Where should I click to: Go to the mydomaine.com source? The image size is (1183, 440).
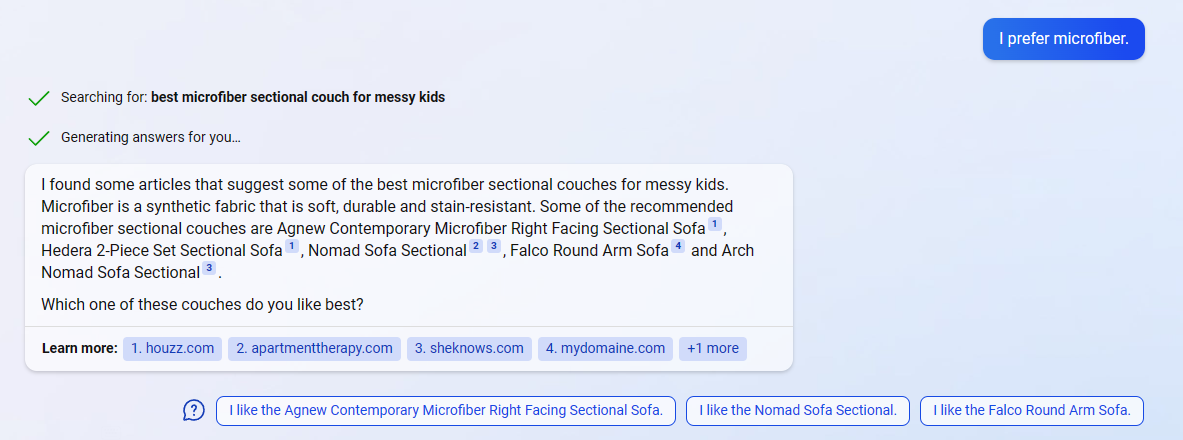click(605, 348)
